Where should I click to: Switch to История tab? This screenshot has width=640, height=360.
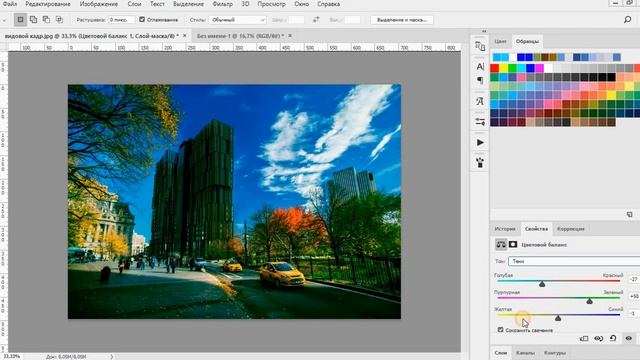point(505,229)
